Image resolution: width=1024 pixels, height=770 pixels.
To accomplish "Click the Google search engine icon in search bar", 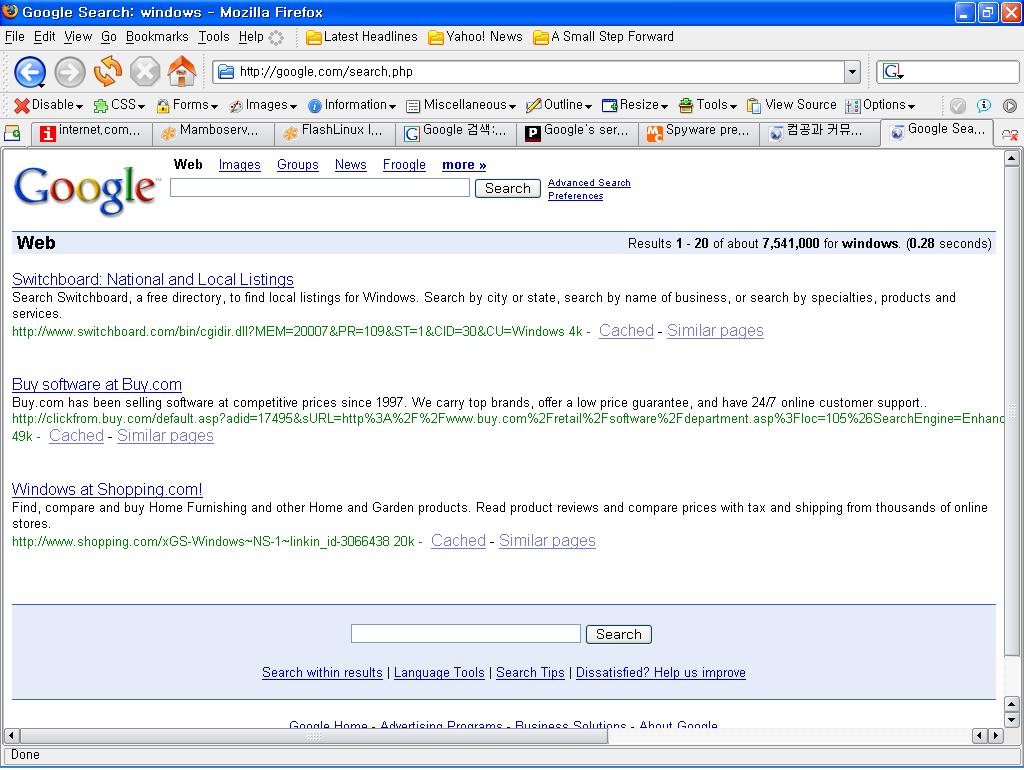I will pyautogui.click(x=893, y=71).
